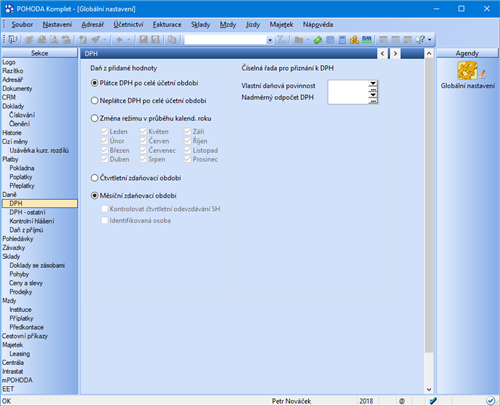
Task: Click the help cursor question-mark icon
Action: [420, 40]
